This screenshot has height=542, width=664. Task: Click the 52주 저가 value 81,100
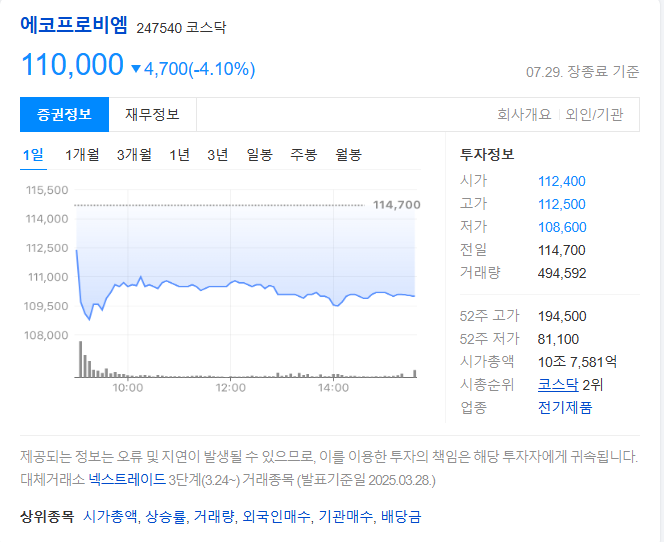click(x=558, y=339)
